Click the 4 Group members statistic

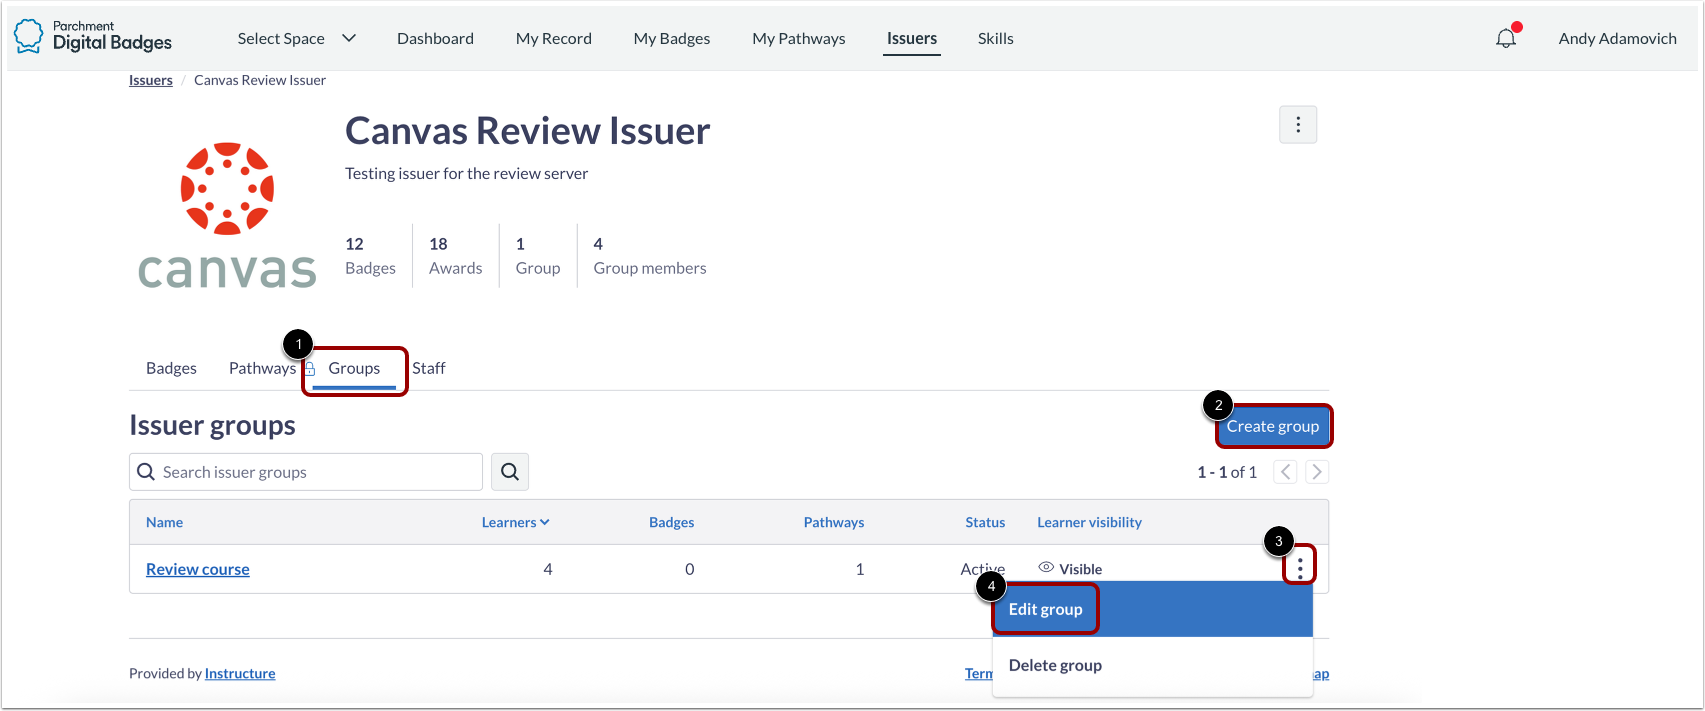tap(650, 256)
